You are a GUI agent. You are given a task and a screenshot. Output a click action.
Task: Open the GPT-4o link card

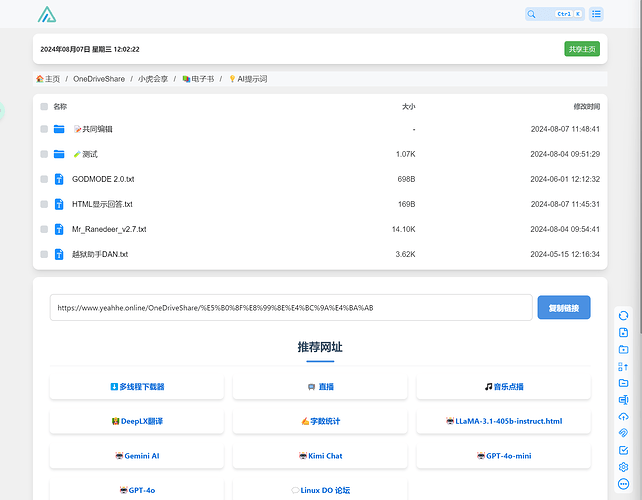coord(137,490)
